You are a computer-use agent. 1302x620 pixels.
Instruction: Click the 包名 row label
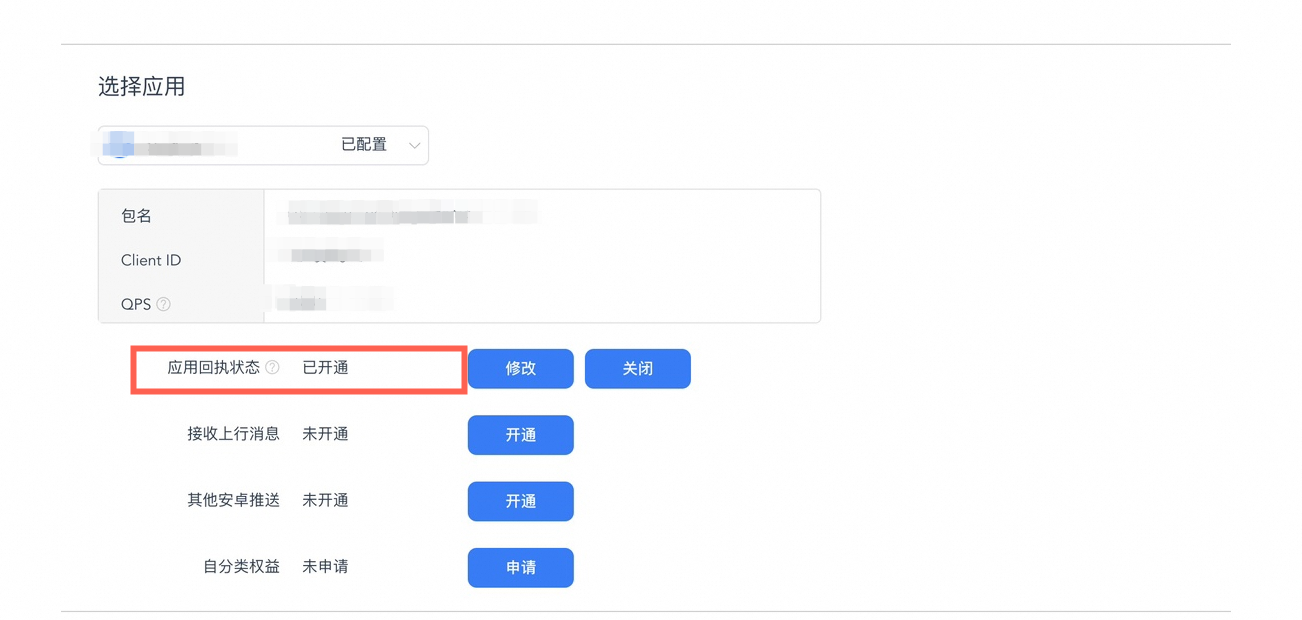coord(136,216)
